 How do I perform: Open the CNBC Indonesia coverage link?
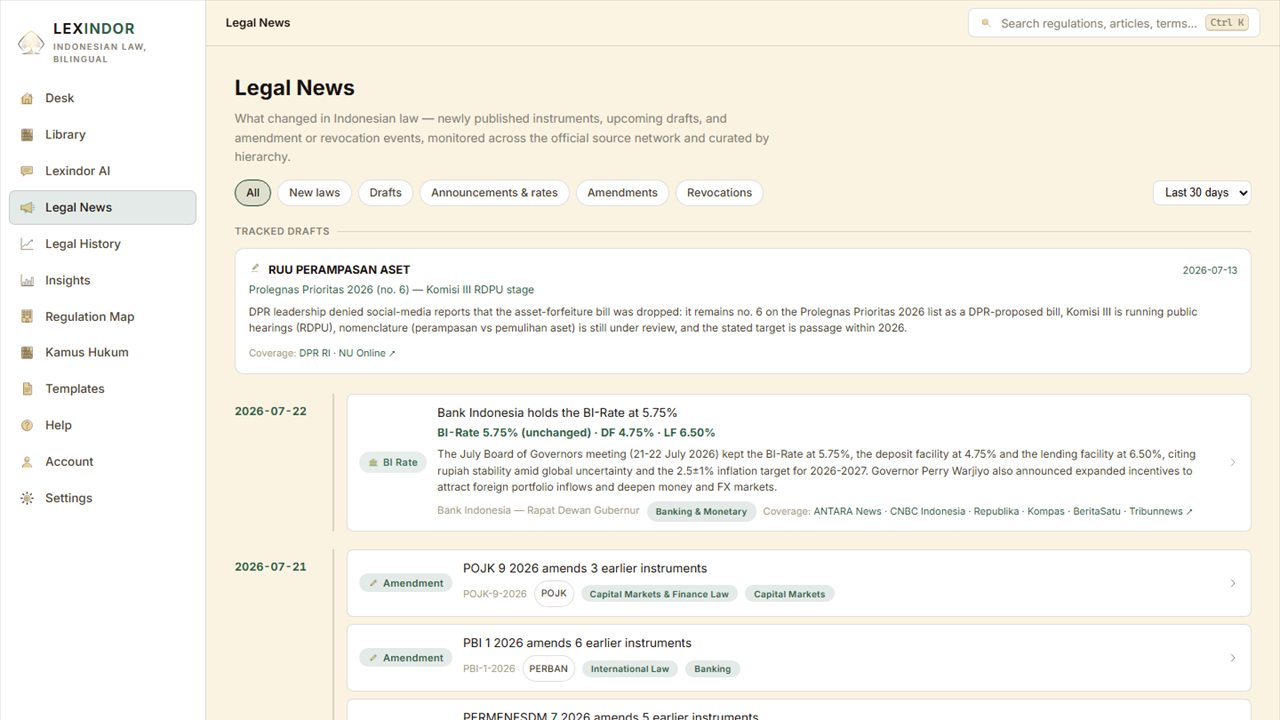pyautogui.click(x=928, y=511)
